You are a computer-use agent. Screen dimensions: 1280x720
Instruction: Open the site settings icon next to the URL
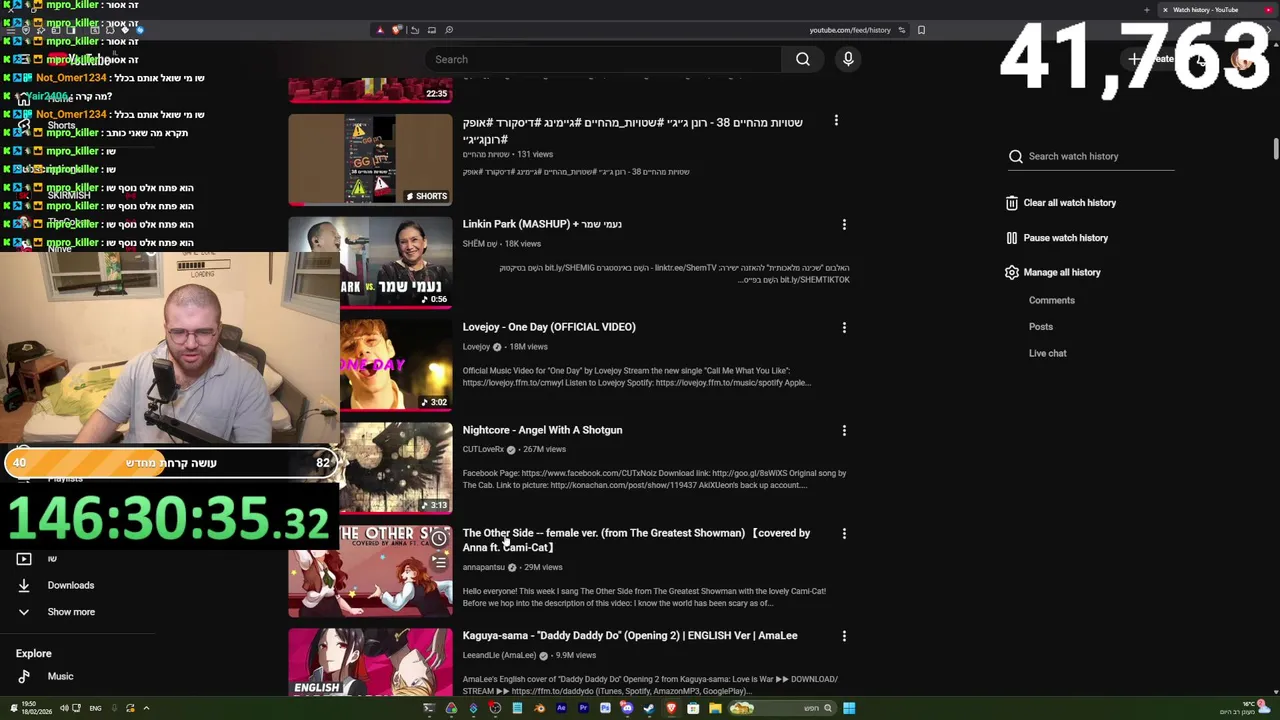(901, 30)
